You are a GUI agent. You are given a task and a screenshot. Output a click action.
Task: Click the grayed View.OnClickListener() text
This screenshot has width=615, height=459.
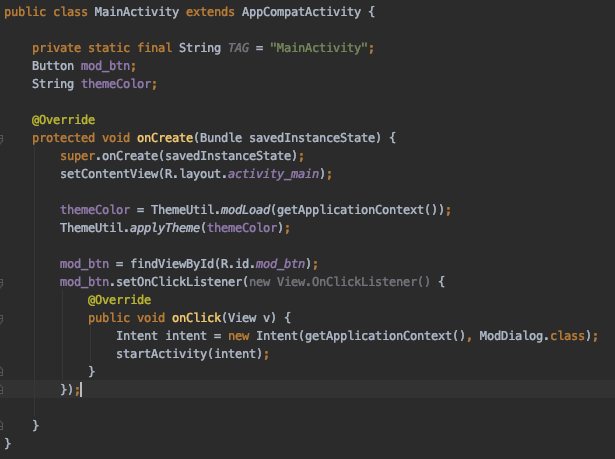tap(353, 282)
